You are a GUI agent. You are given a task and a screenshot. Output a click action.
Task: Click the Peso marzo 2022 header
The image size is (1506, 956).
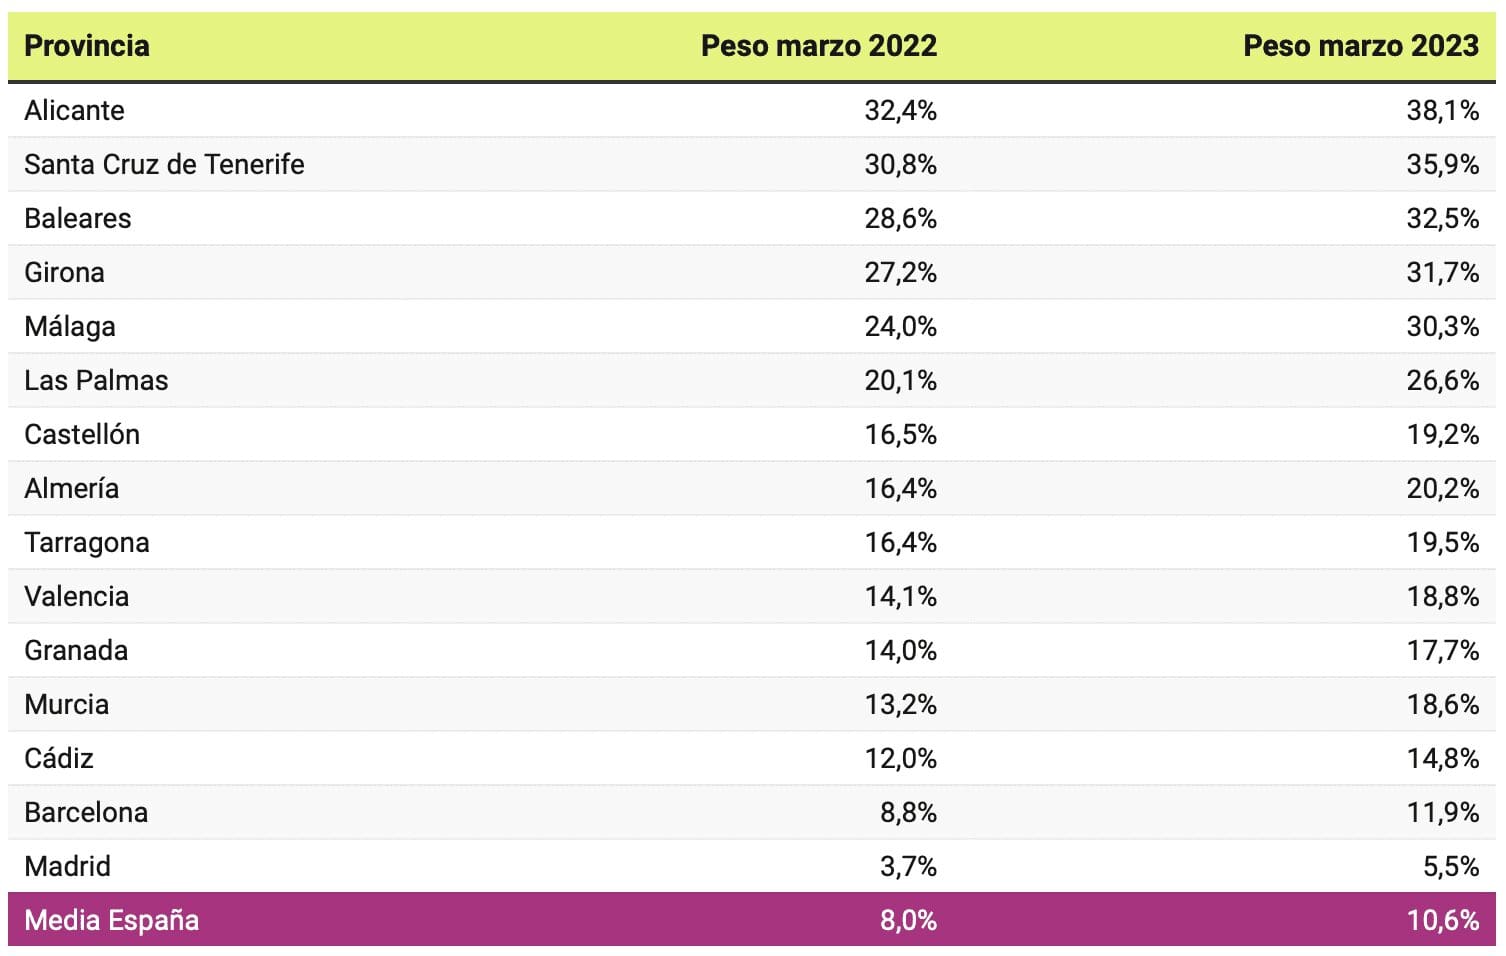pos(818,46)
